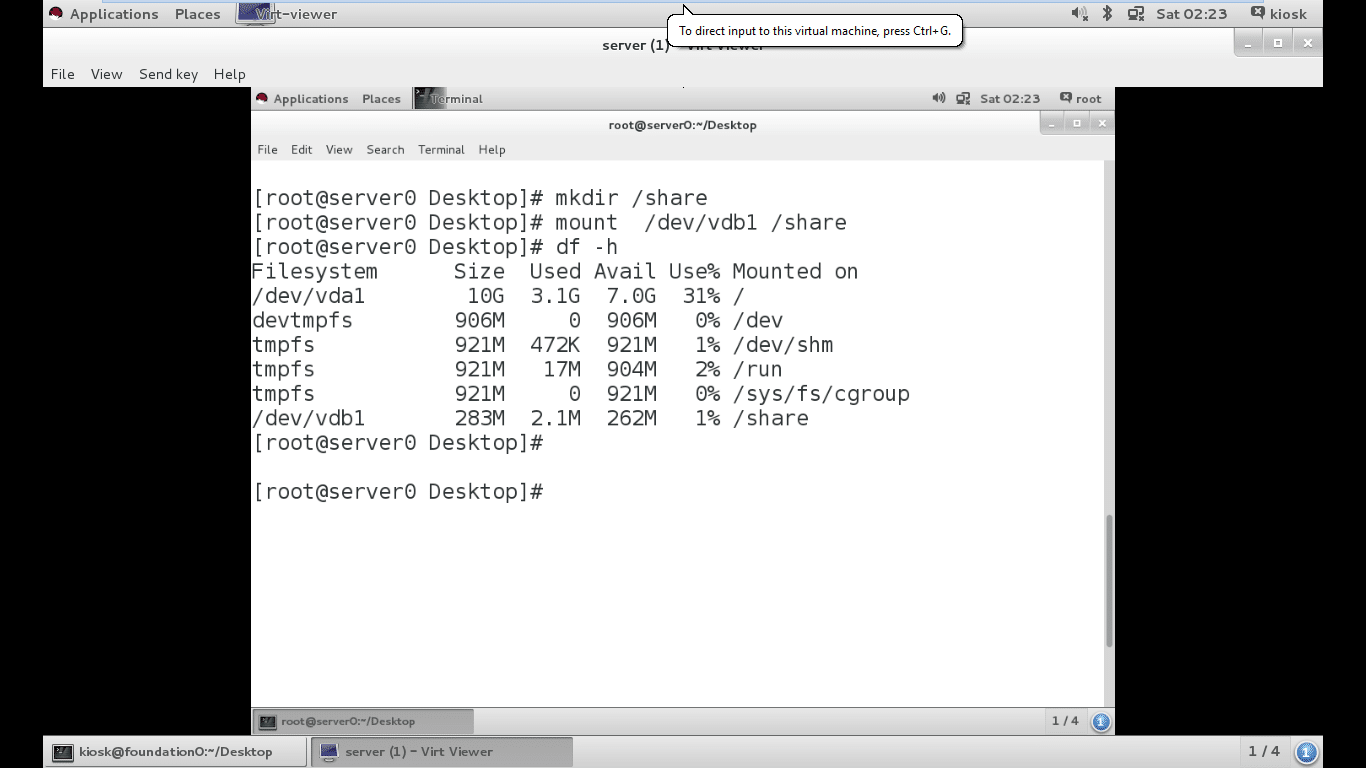Screen dimensions: 1366x768
Task: Click the host notification info icon
Action: point(1306,752)
